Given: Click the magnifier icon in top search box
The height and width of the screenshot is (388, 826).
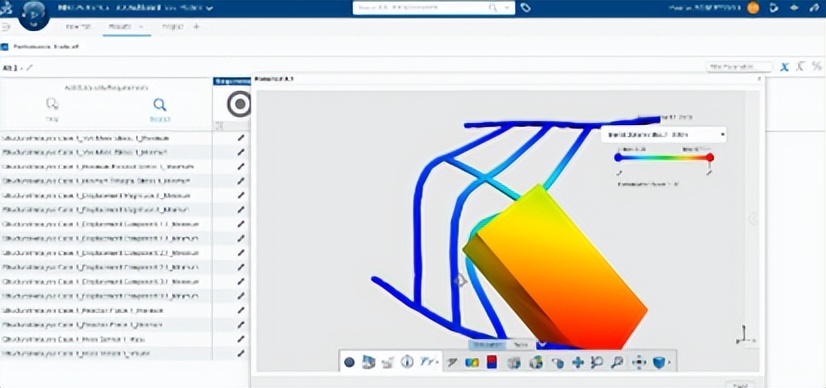Looking at the screenshot, I should click(493, 8).
